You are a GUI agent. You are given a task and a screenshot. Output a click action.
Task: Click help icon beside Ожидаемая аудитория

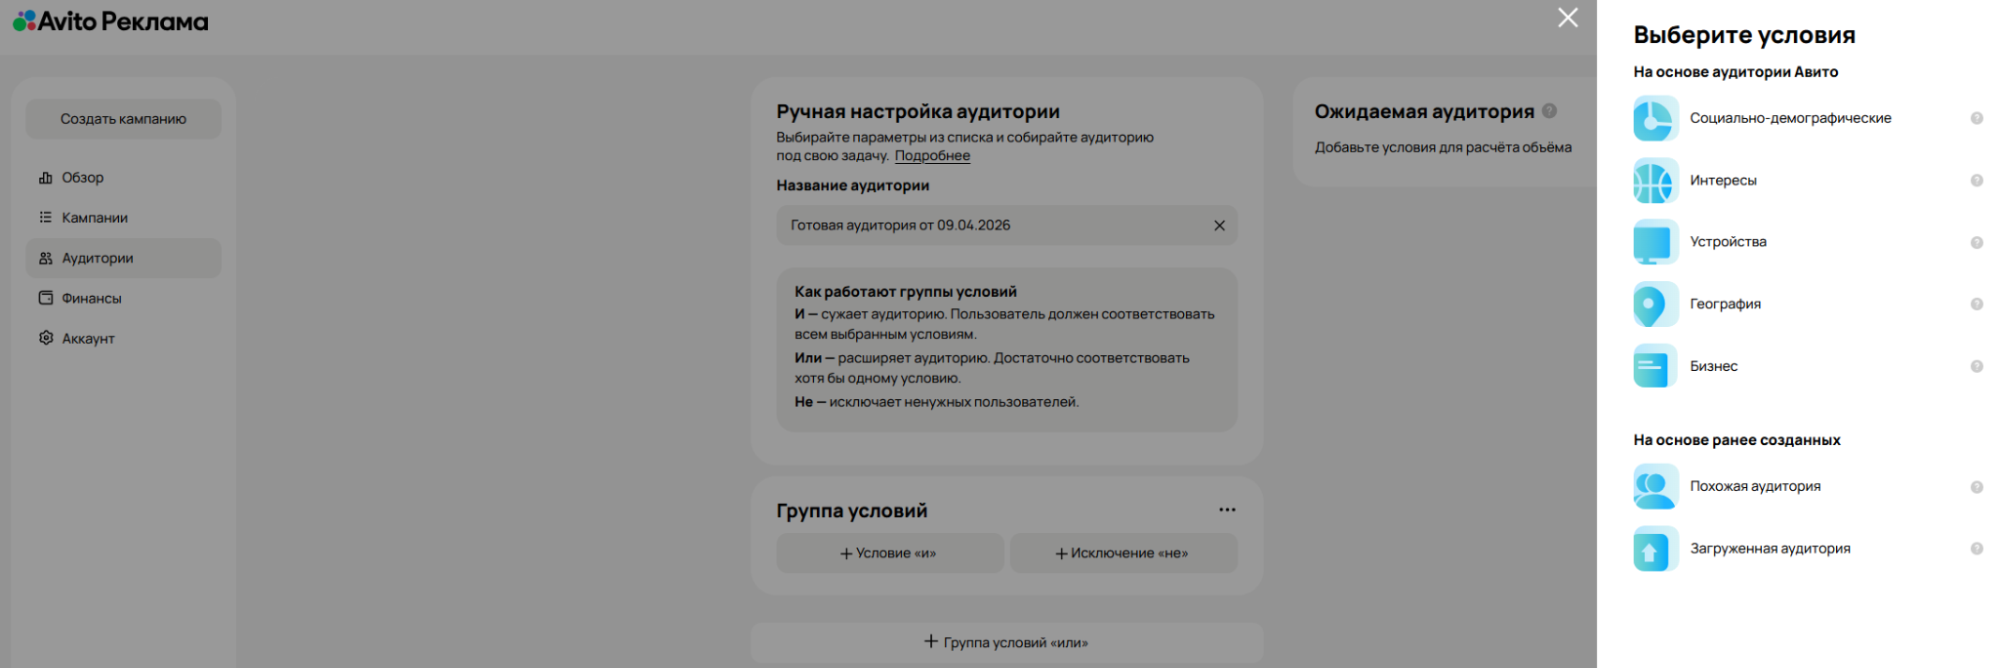[x=1549, y=111]
